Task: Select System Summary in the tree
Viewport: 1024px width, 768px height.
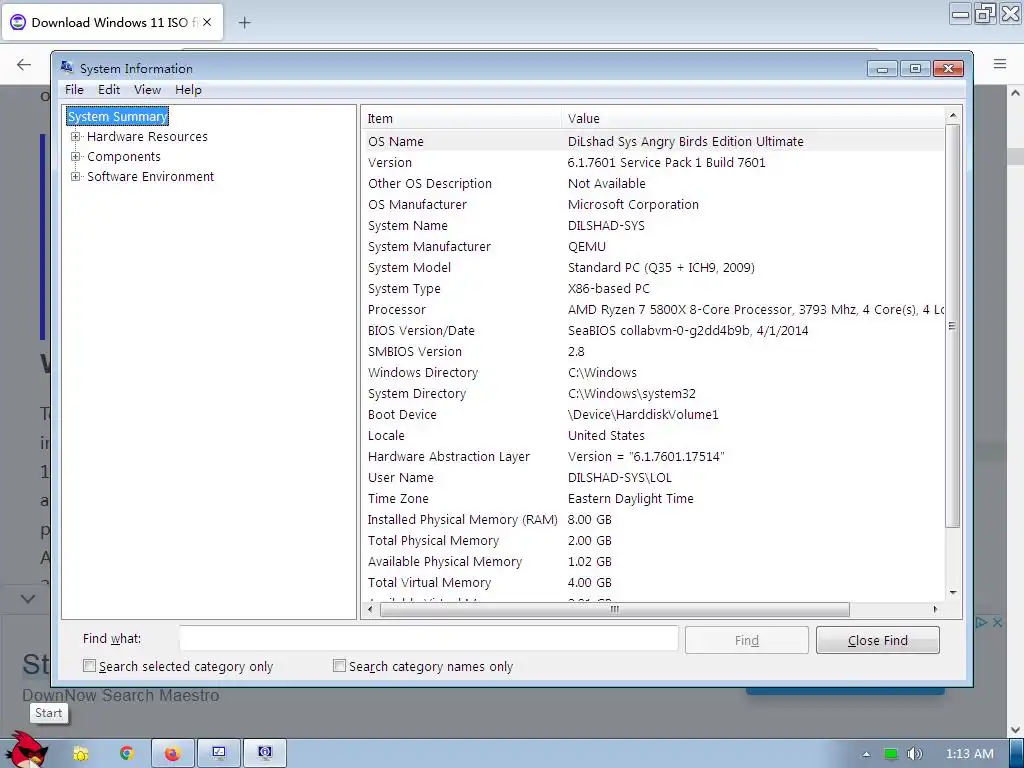Action: (x=118, y=116)
